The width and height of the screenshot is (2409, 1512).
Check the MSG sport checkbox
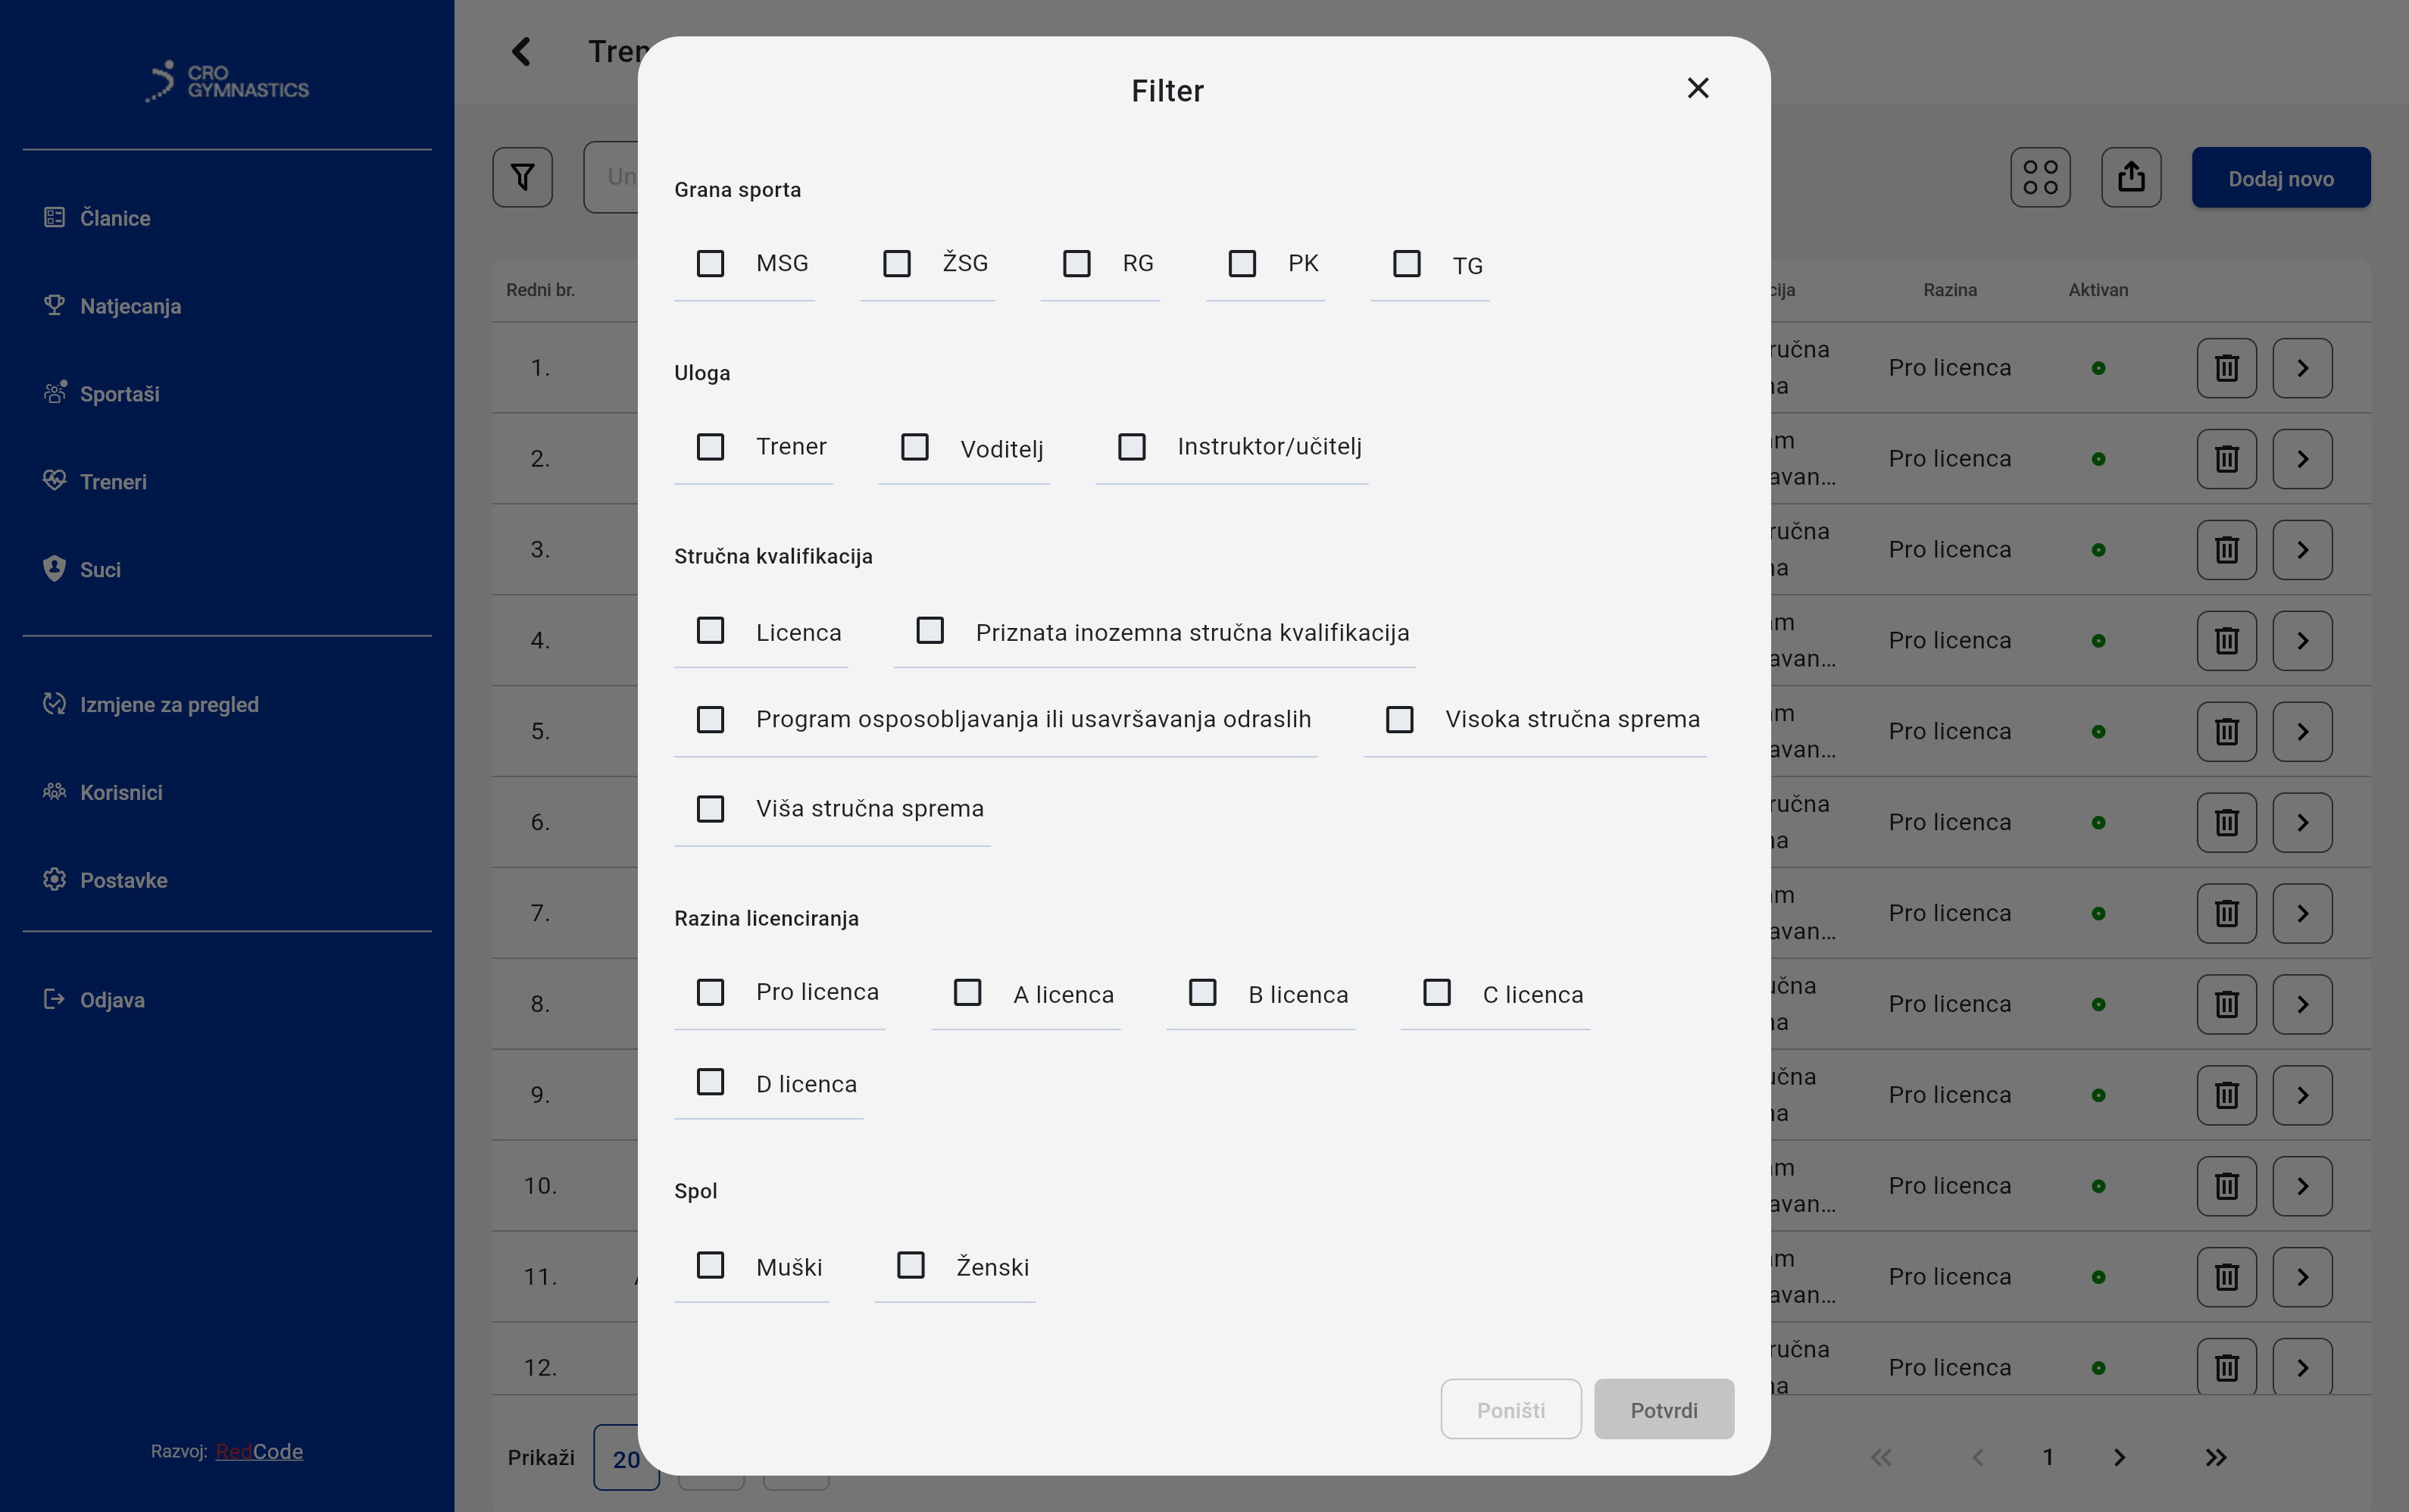point(710,263)
